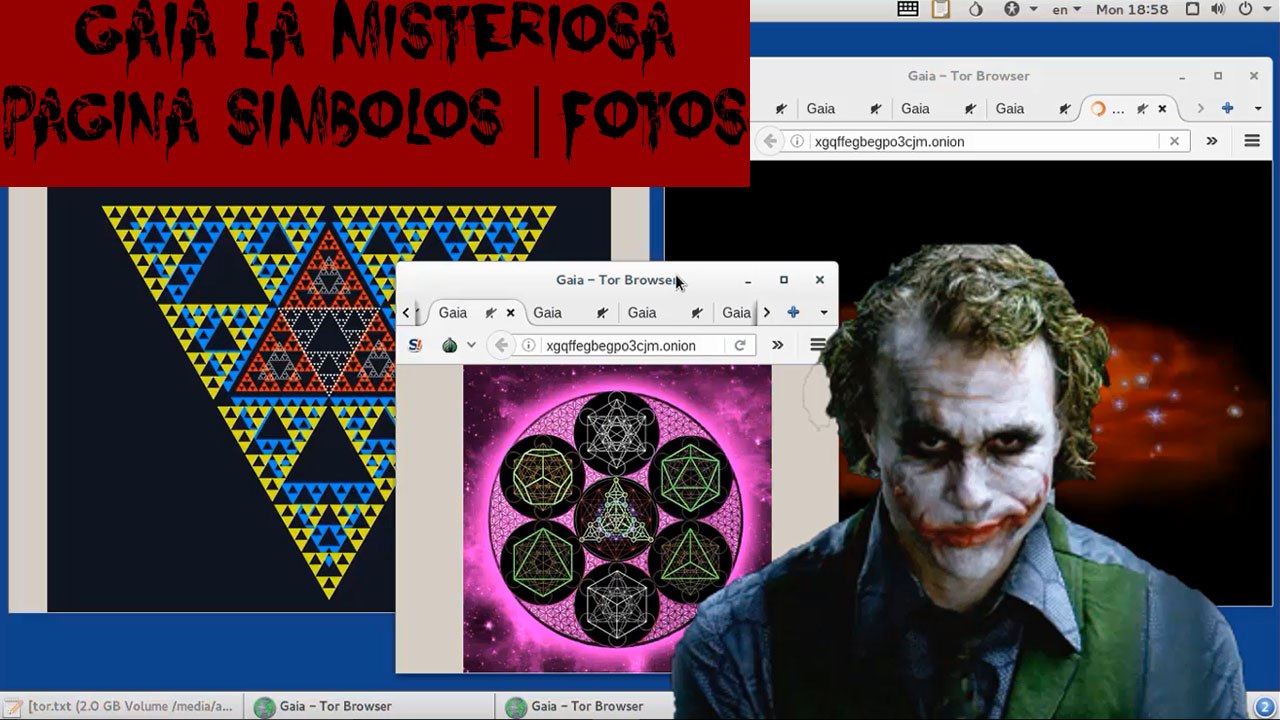Open the hamburger menu in front window

(x=818, y=345)
